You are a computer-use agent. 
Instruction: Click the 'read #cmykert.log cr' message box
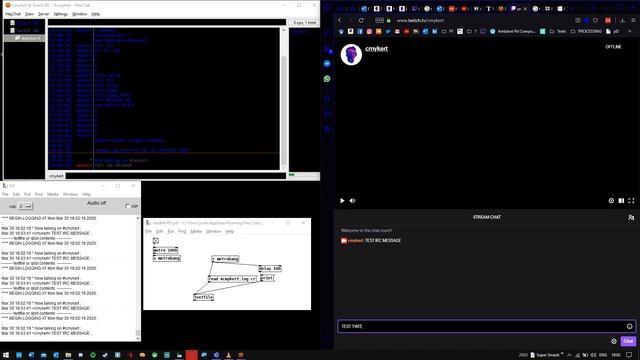(233, 279)
